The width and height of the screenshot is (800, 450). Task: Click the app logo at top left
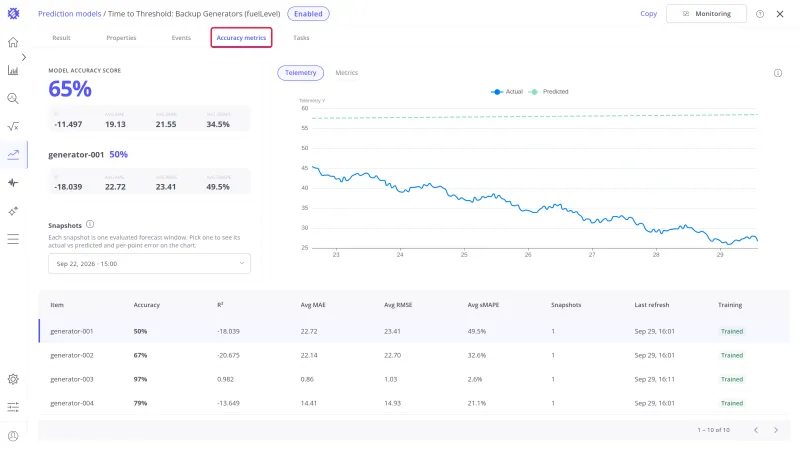[13, 14]
